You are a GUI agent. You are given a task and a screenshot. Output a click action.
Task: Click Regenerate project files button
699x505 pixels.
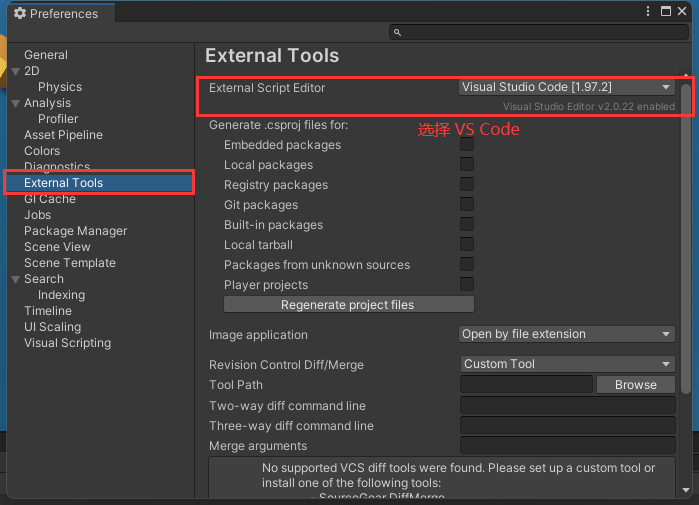click(349, 304)
